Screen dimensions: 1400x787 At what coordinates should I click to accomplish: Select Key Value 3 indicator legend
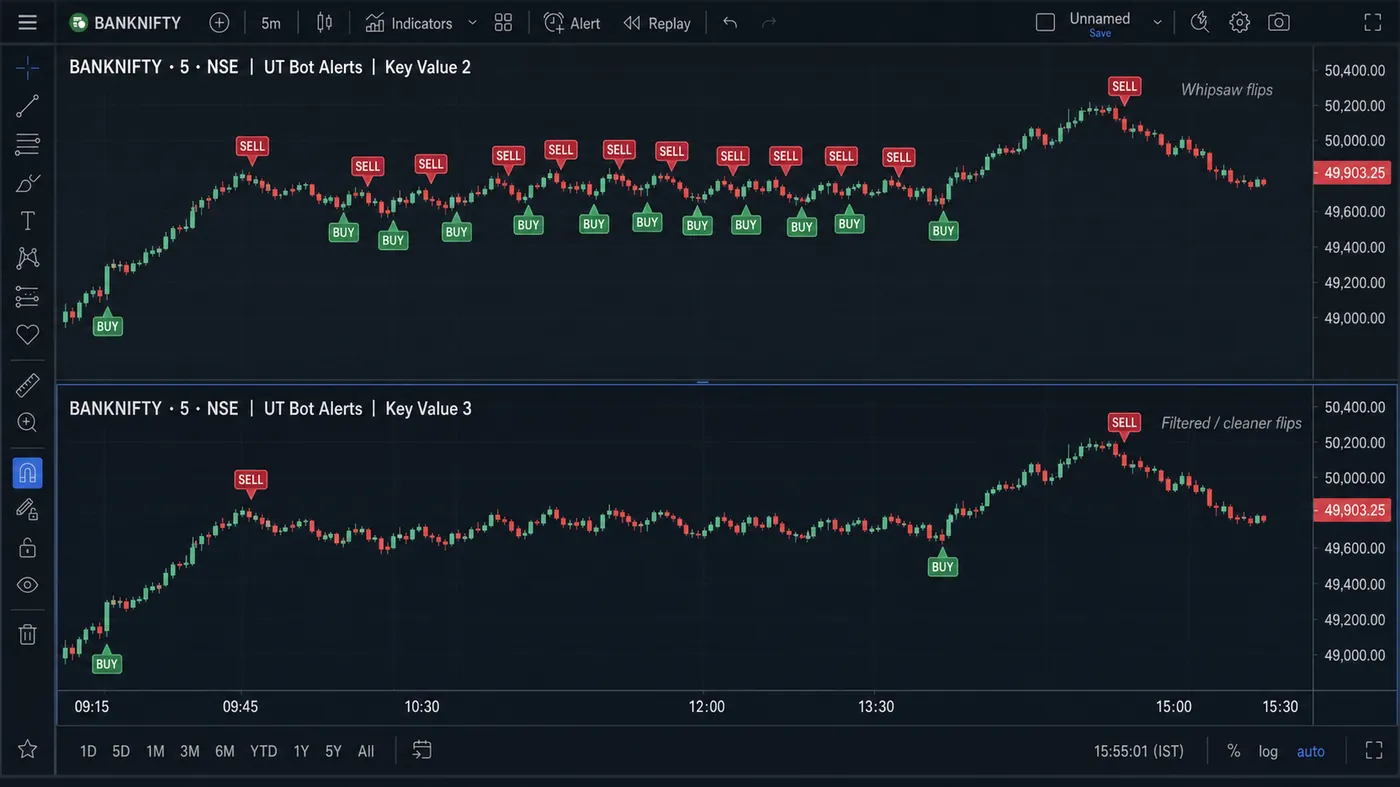point(428,408)
